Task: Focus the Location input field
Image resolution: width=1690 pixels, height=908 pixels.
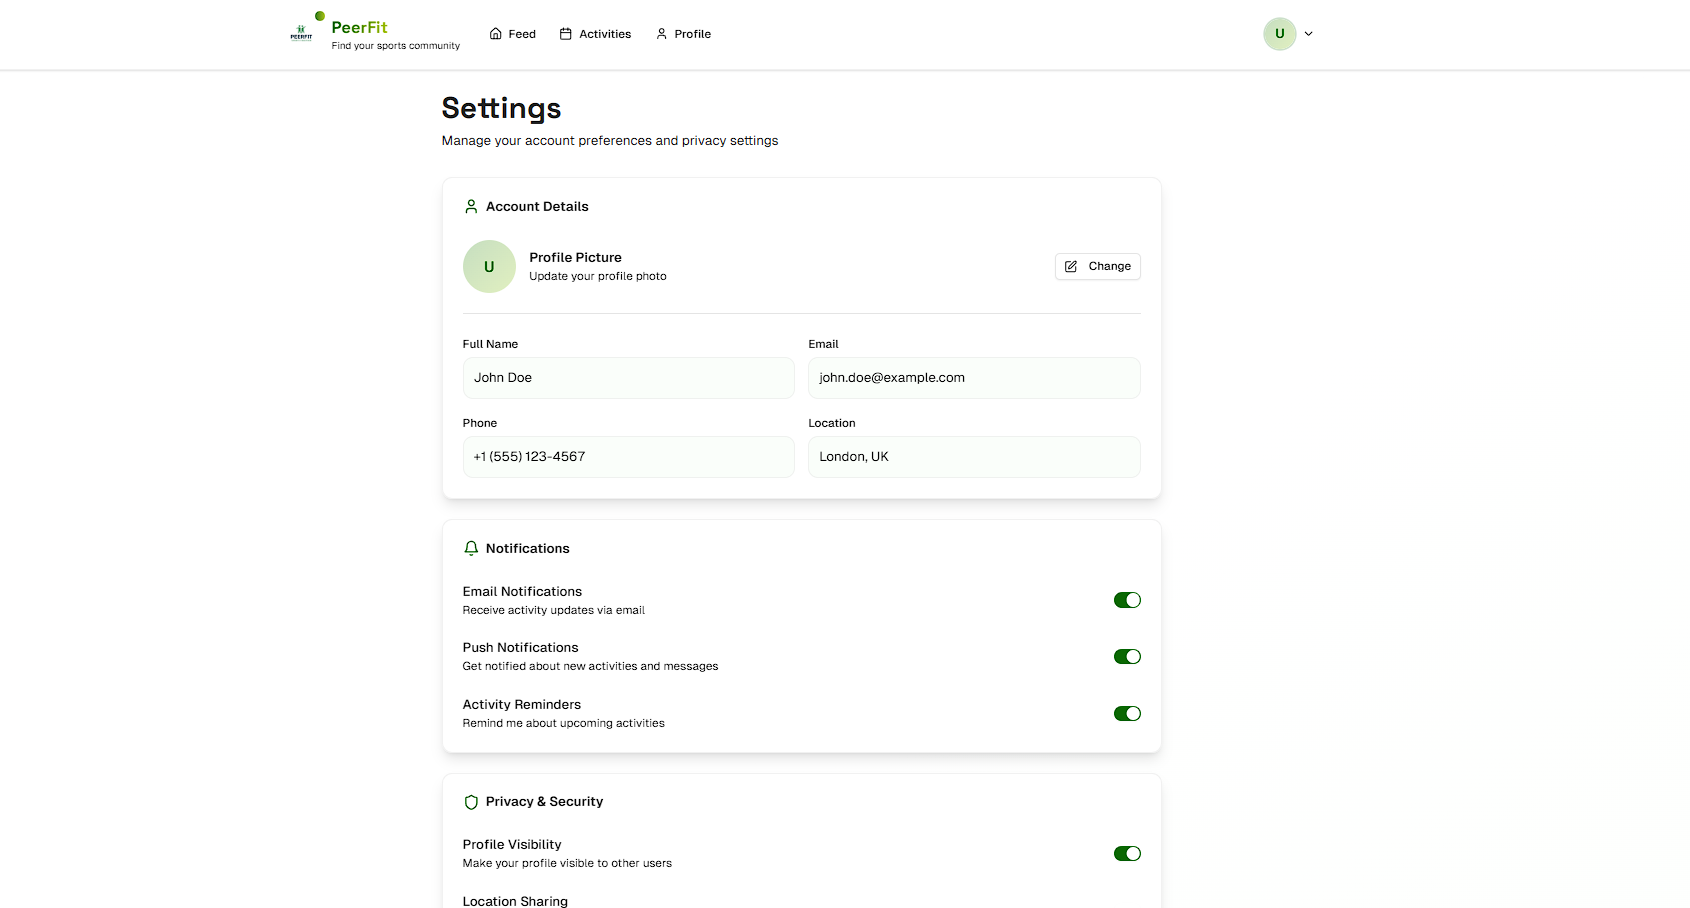Action: (x=974, y=457)
